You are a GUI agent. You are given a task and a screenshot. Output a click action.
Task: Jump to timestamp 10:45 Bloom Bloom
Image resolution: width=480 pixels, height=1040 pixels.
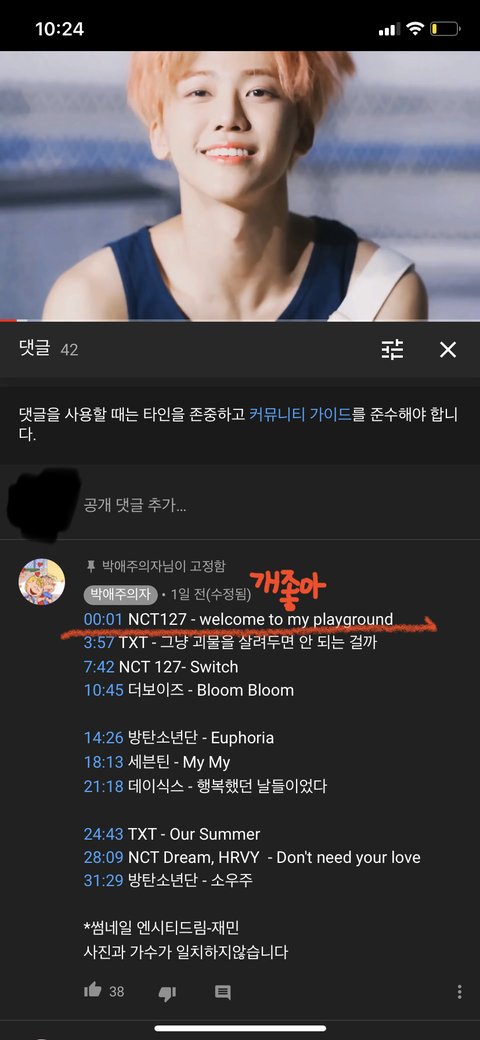(x=103, y=690)
